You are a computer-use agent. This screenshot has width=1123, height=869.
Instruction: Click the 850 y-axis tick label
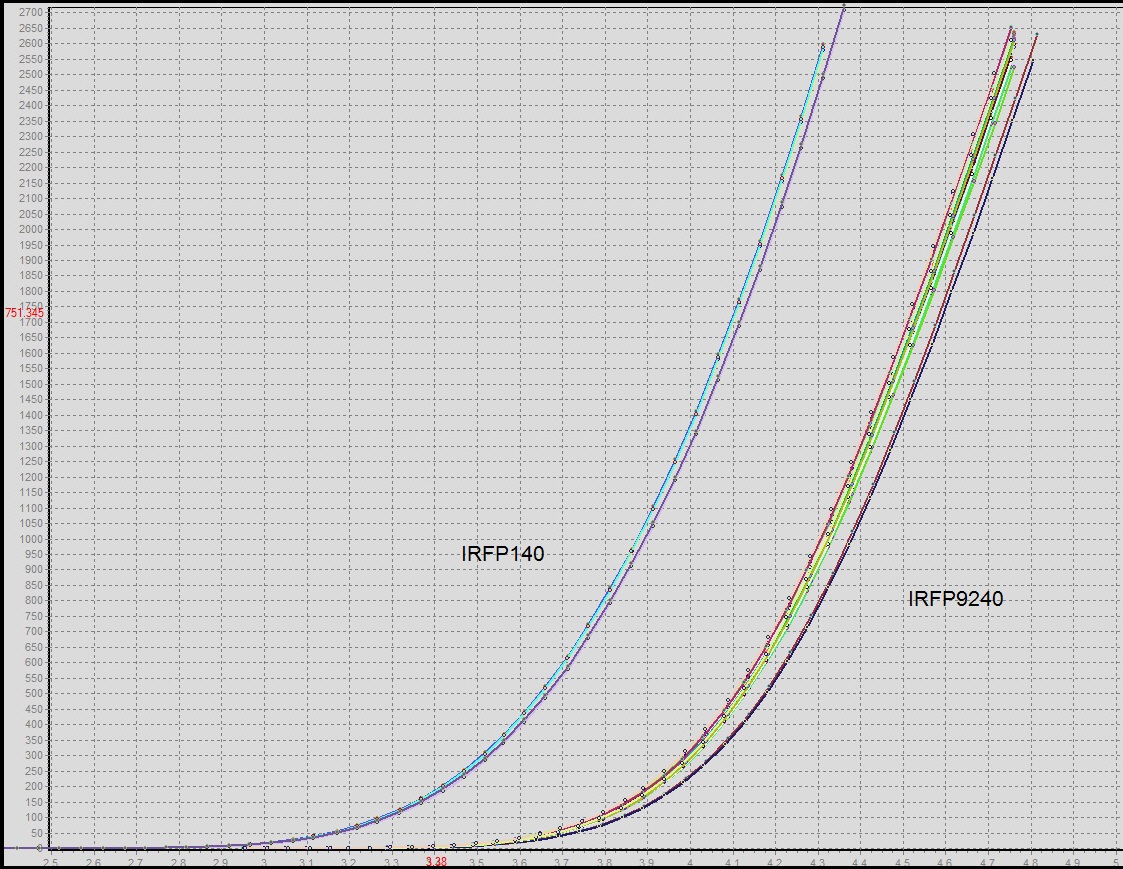33,585
